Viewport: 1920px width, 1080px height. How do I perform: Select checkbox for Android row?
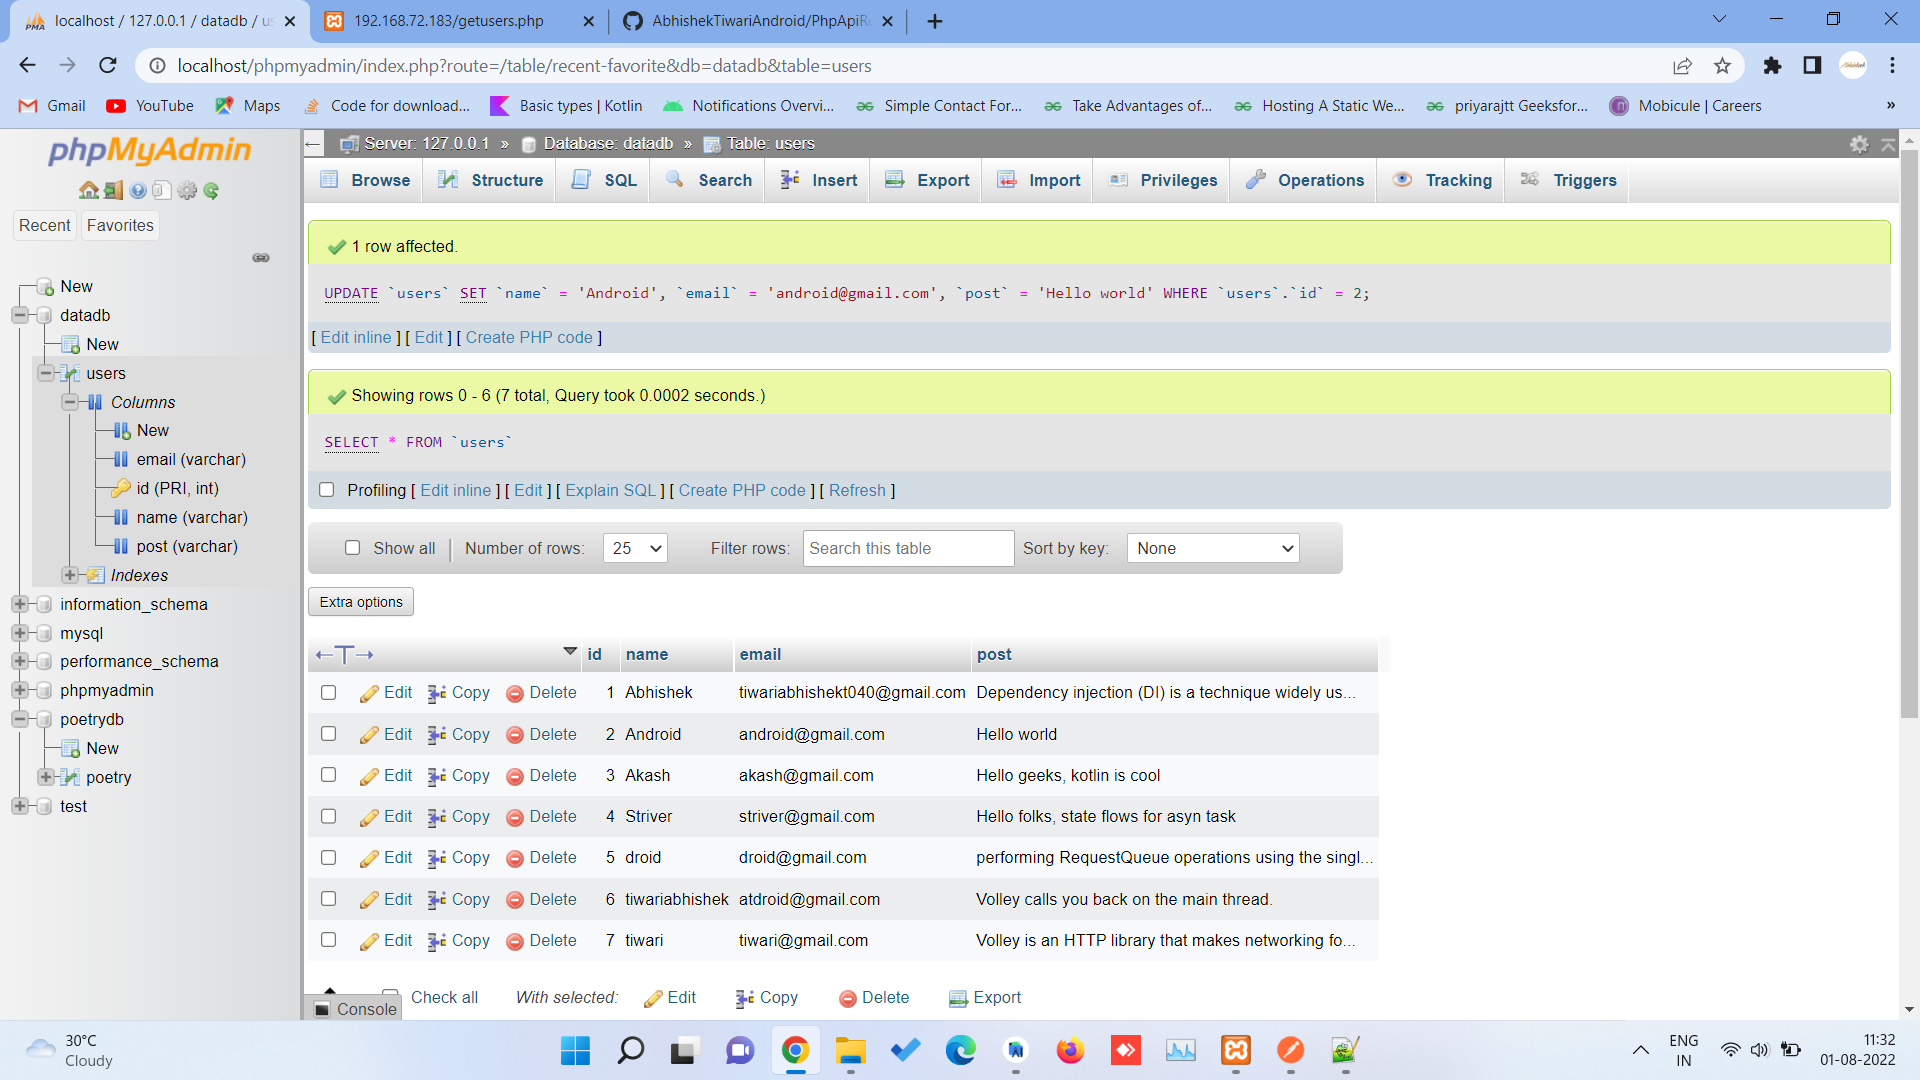tap(328, 733)
